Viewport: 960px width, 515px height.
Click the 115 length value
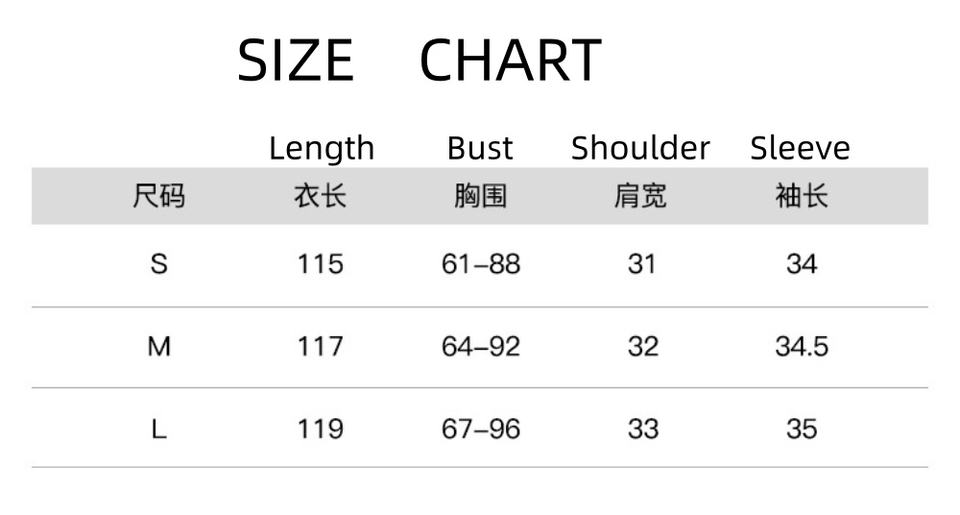(x=320, y=264)
